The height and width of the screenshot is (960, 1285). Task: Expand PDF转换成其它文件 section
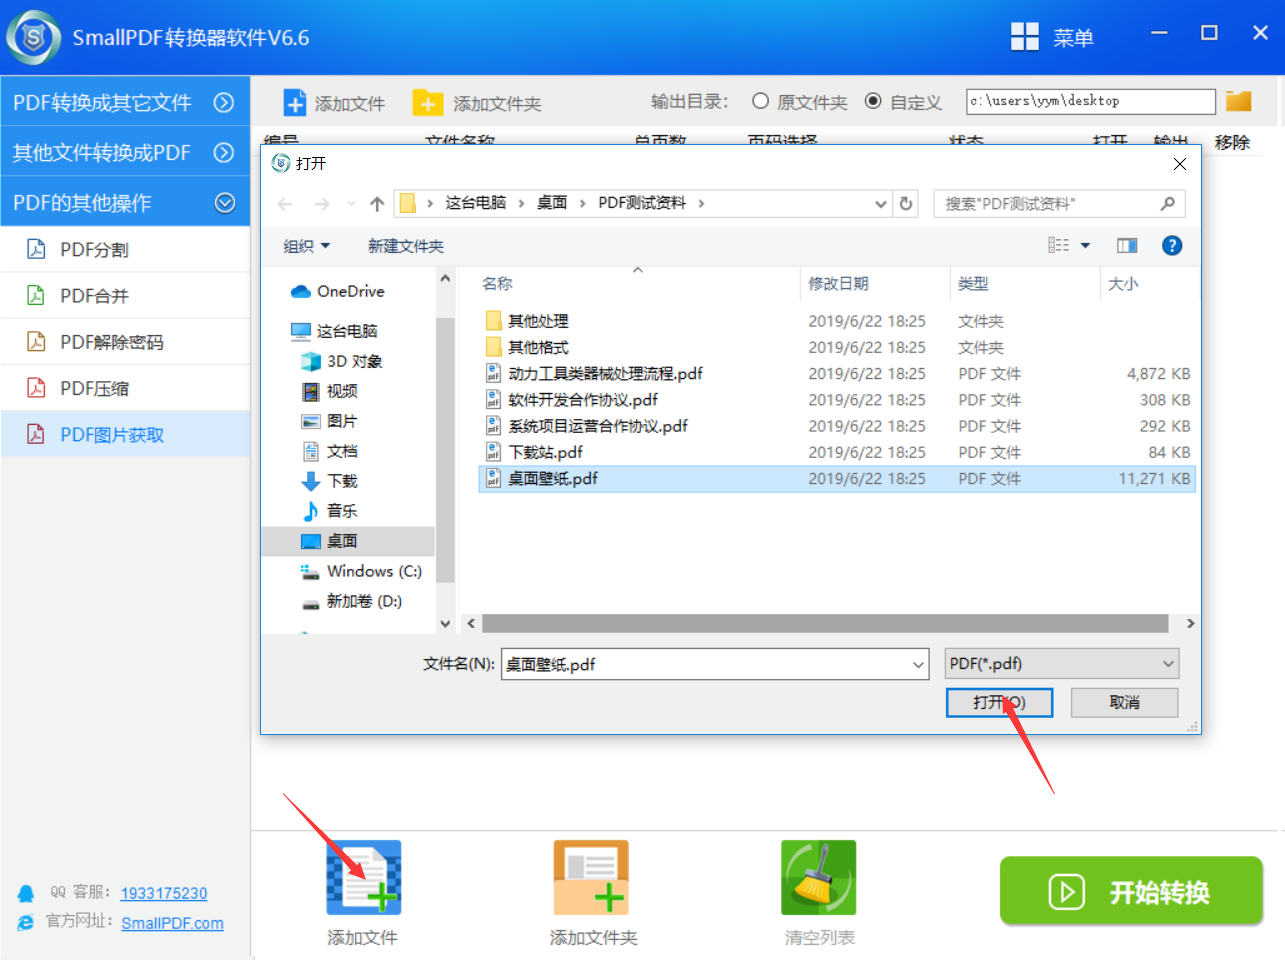(125, 102)
